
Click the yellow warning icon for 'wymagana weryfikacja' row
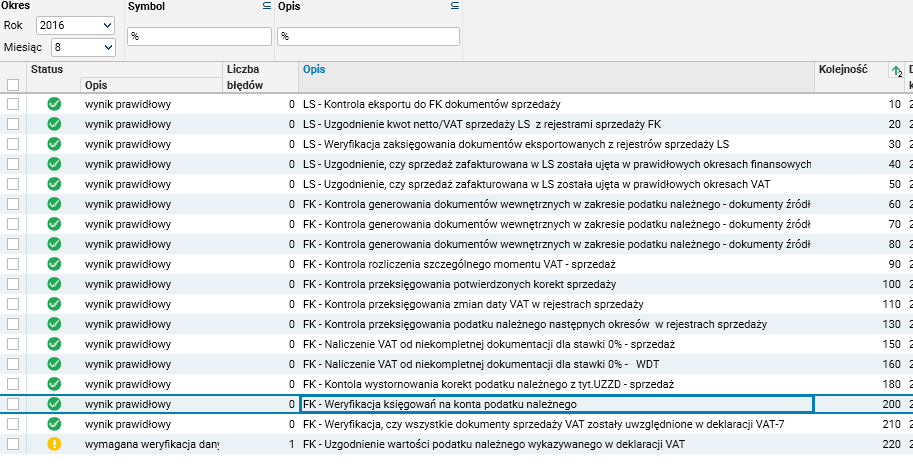tap(54, 444)
